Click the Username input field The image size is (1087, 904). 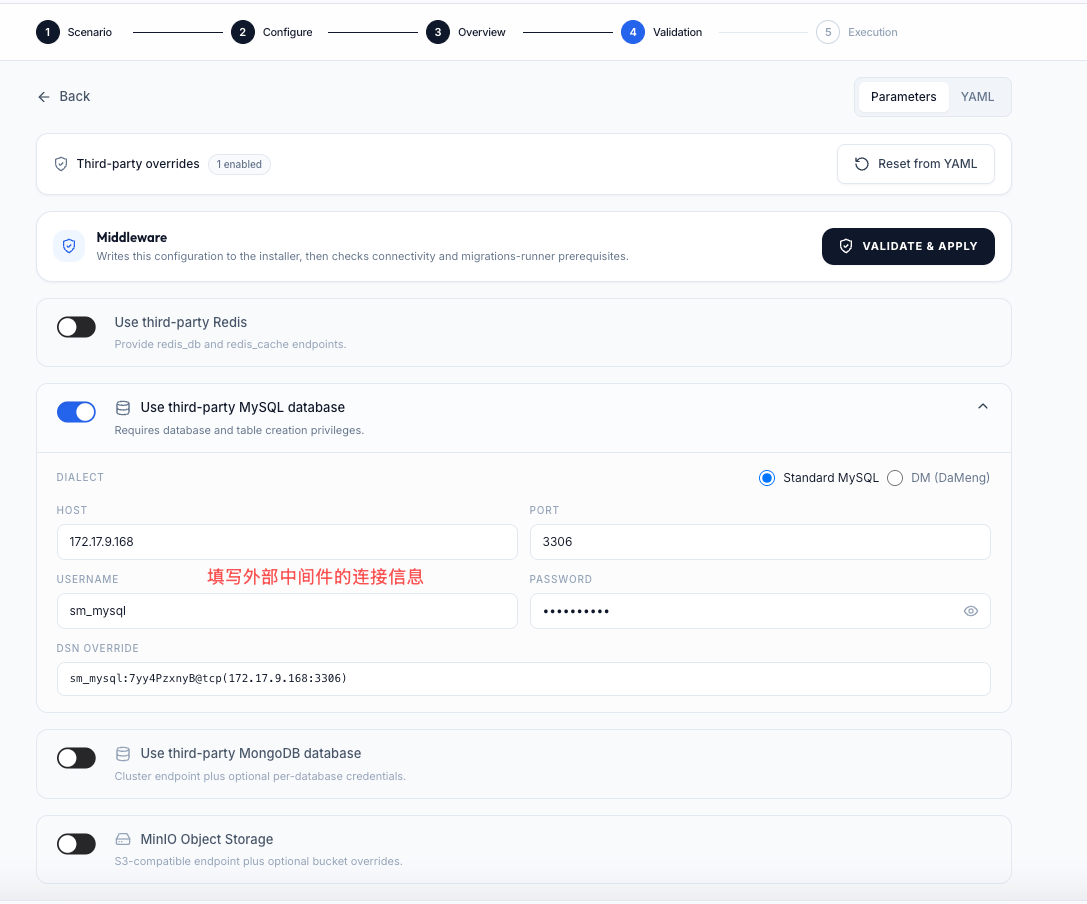click(287, 611)
